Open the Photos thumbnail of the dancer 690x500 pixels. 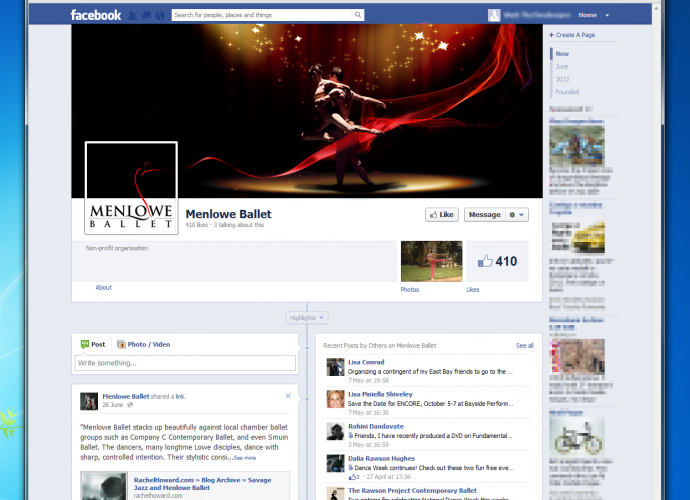[431, 261]
